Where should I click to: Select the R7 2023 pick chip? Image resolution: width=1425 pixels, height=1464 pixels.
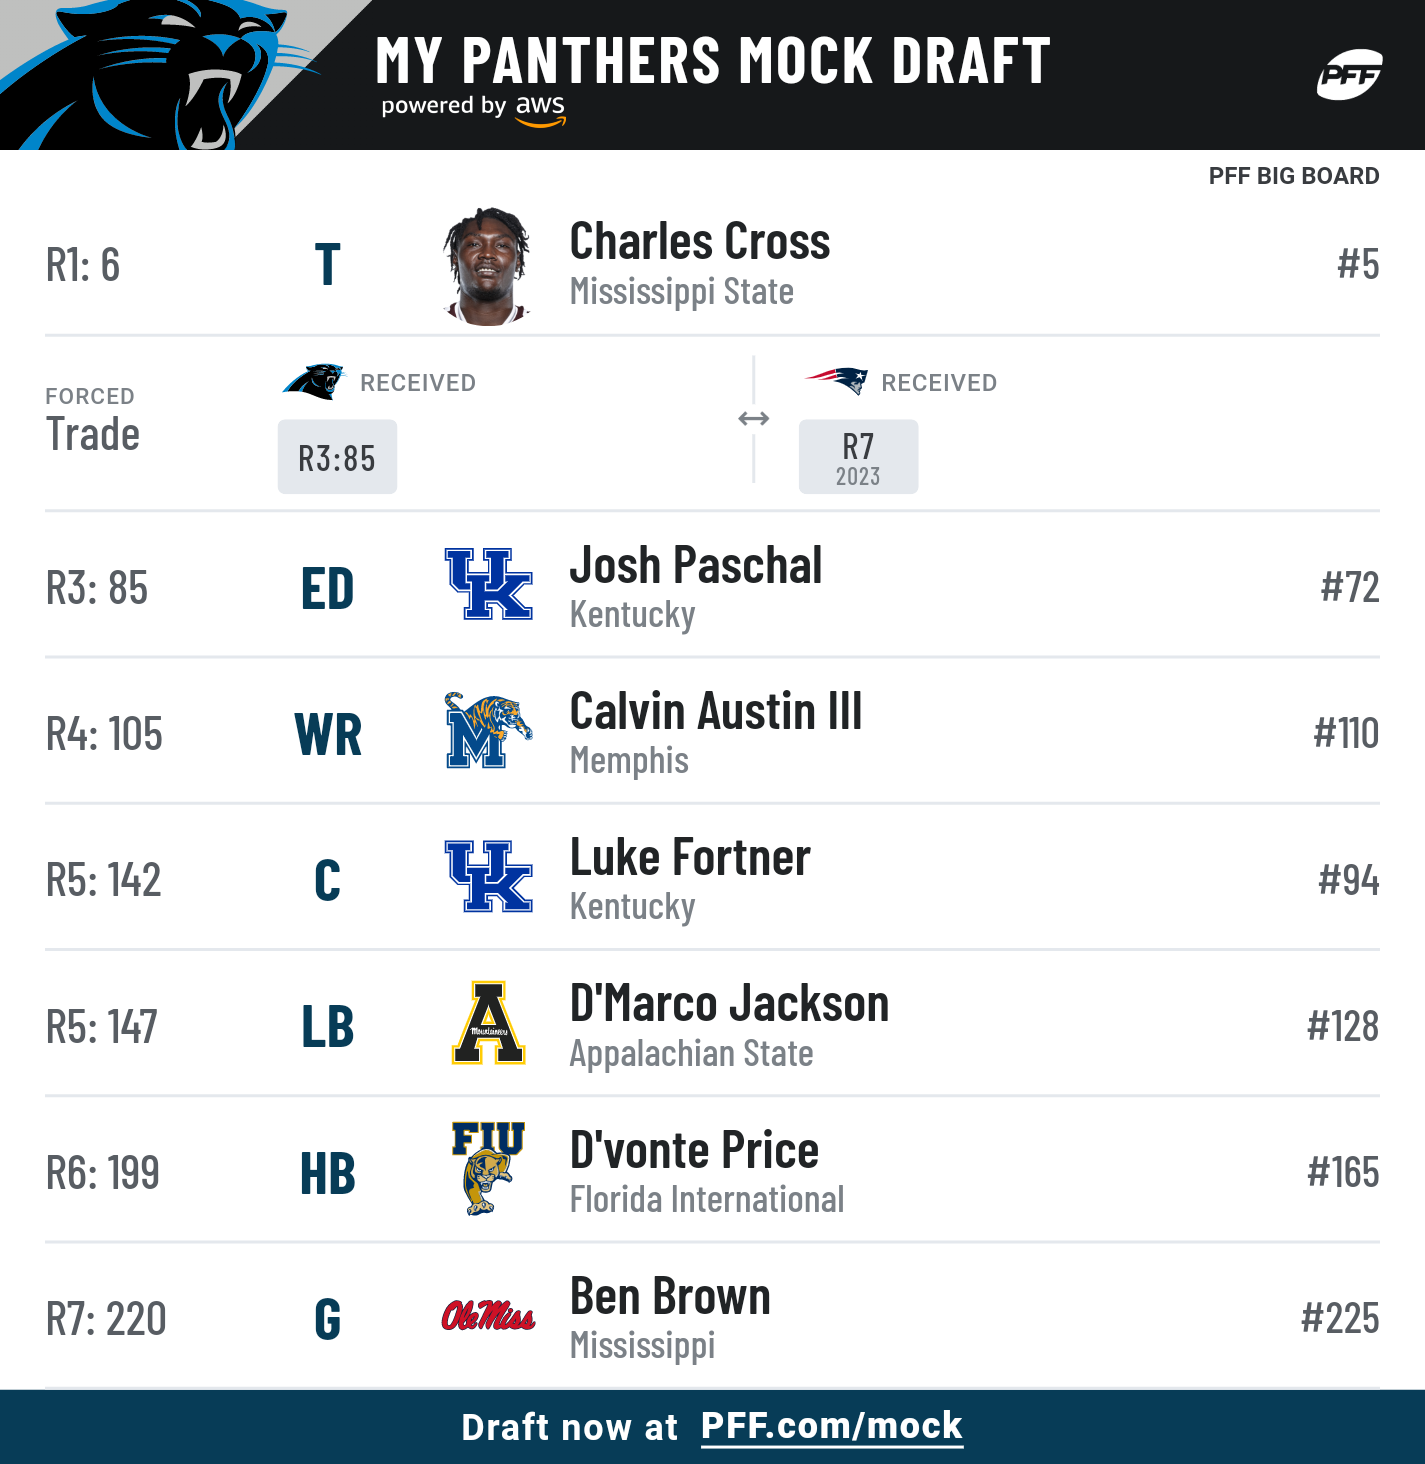click(858, 457)
